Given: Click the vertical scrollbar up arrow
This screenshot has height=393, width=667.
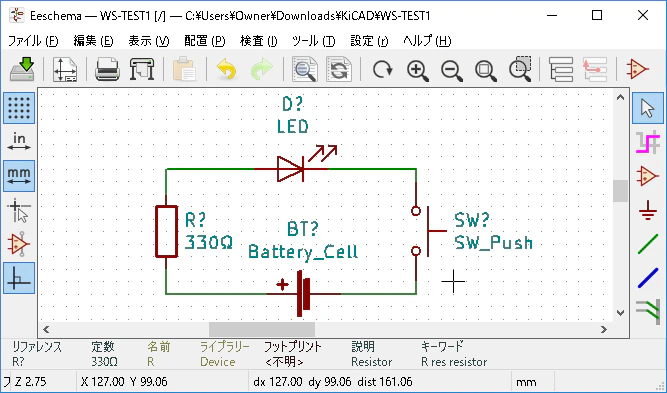Looking at the screenshot, I should (620, 97).
